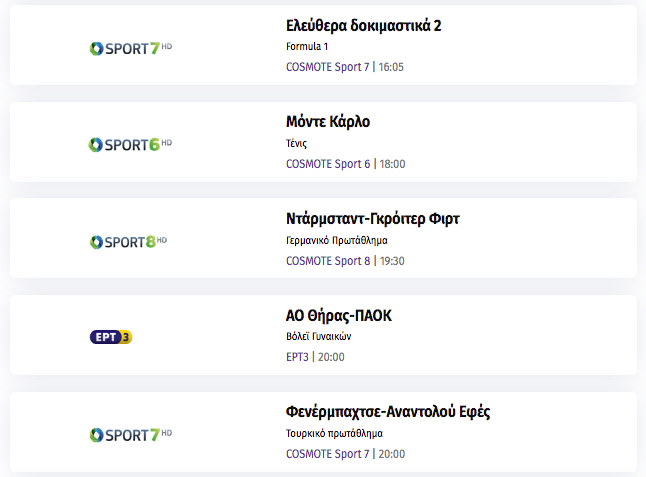Select the Τουρκικό πρωτάθλημα label
646x477 pixels.
[334, 433]
